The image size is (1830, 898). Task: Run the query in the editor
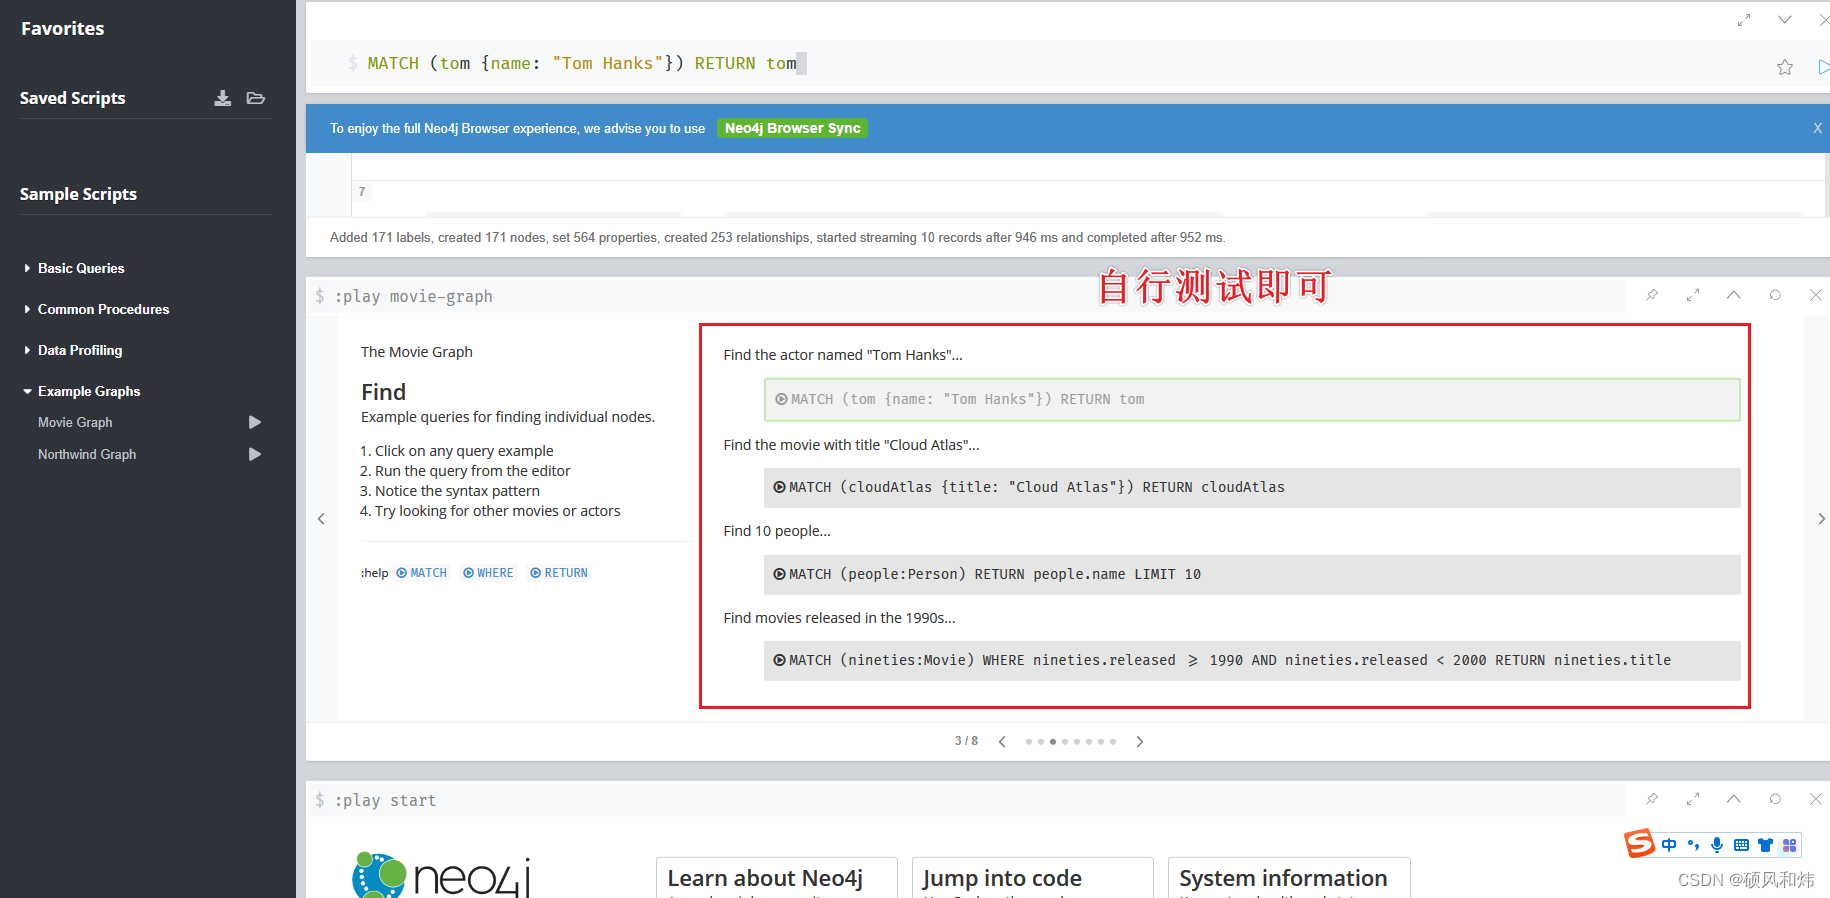(1823, 67)
